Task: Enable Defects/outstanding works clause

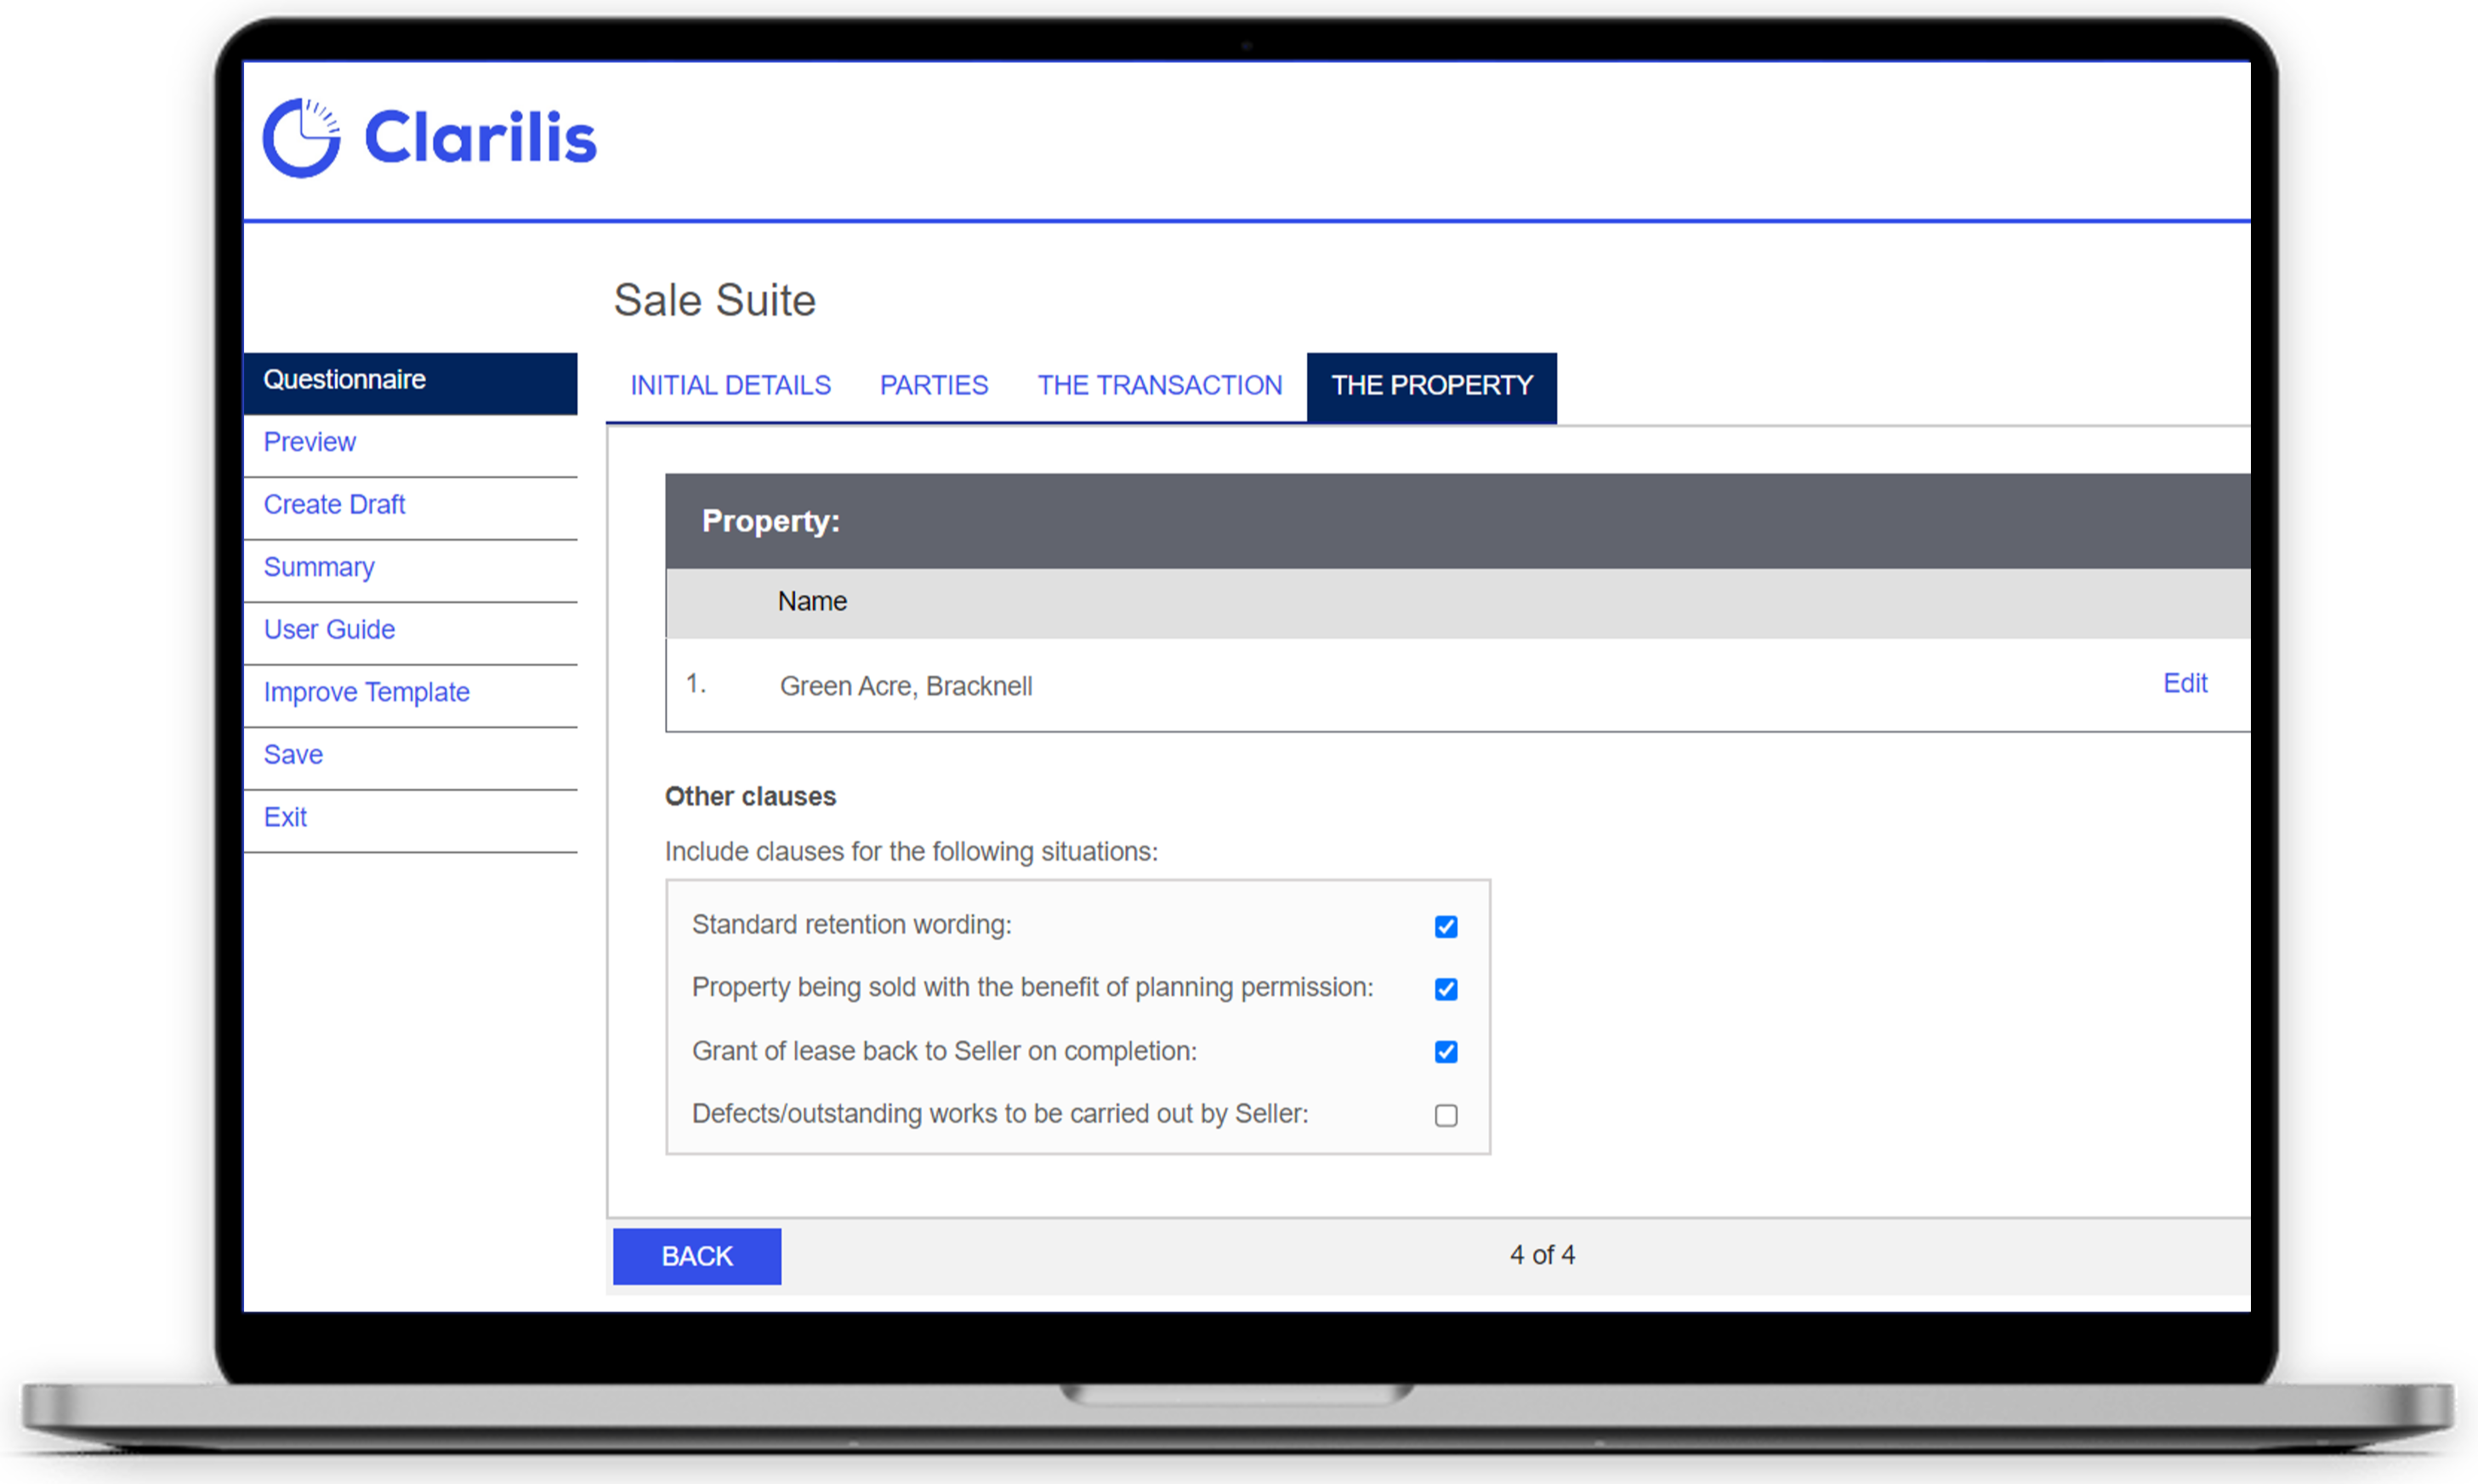Action: tap(1446, 1115)
